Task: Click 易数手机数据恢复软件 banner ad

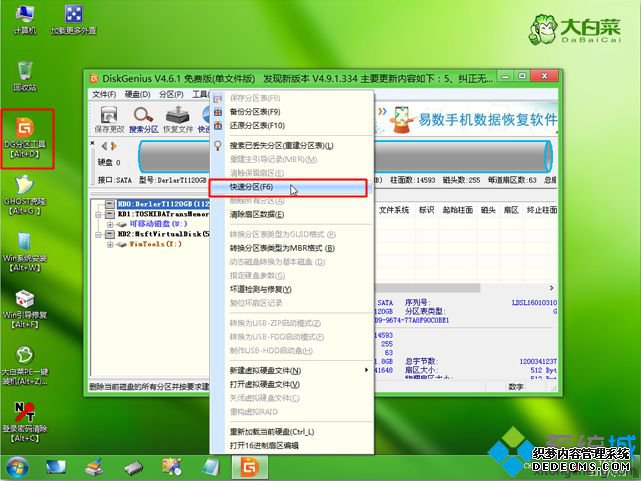Action: tap(467, 119)
